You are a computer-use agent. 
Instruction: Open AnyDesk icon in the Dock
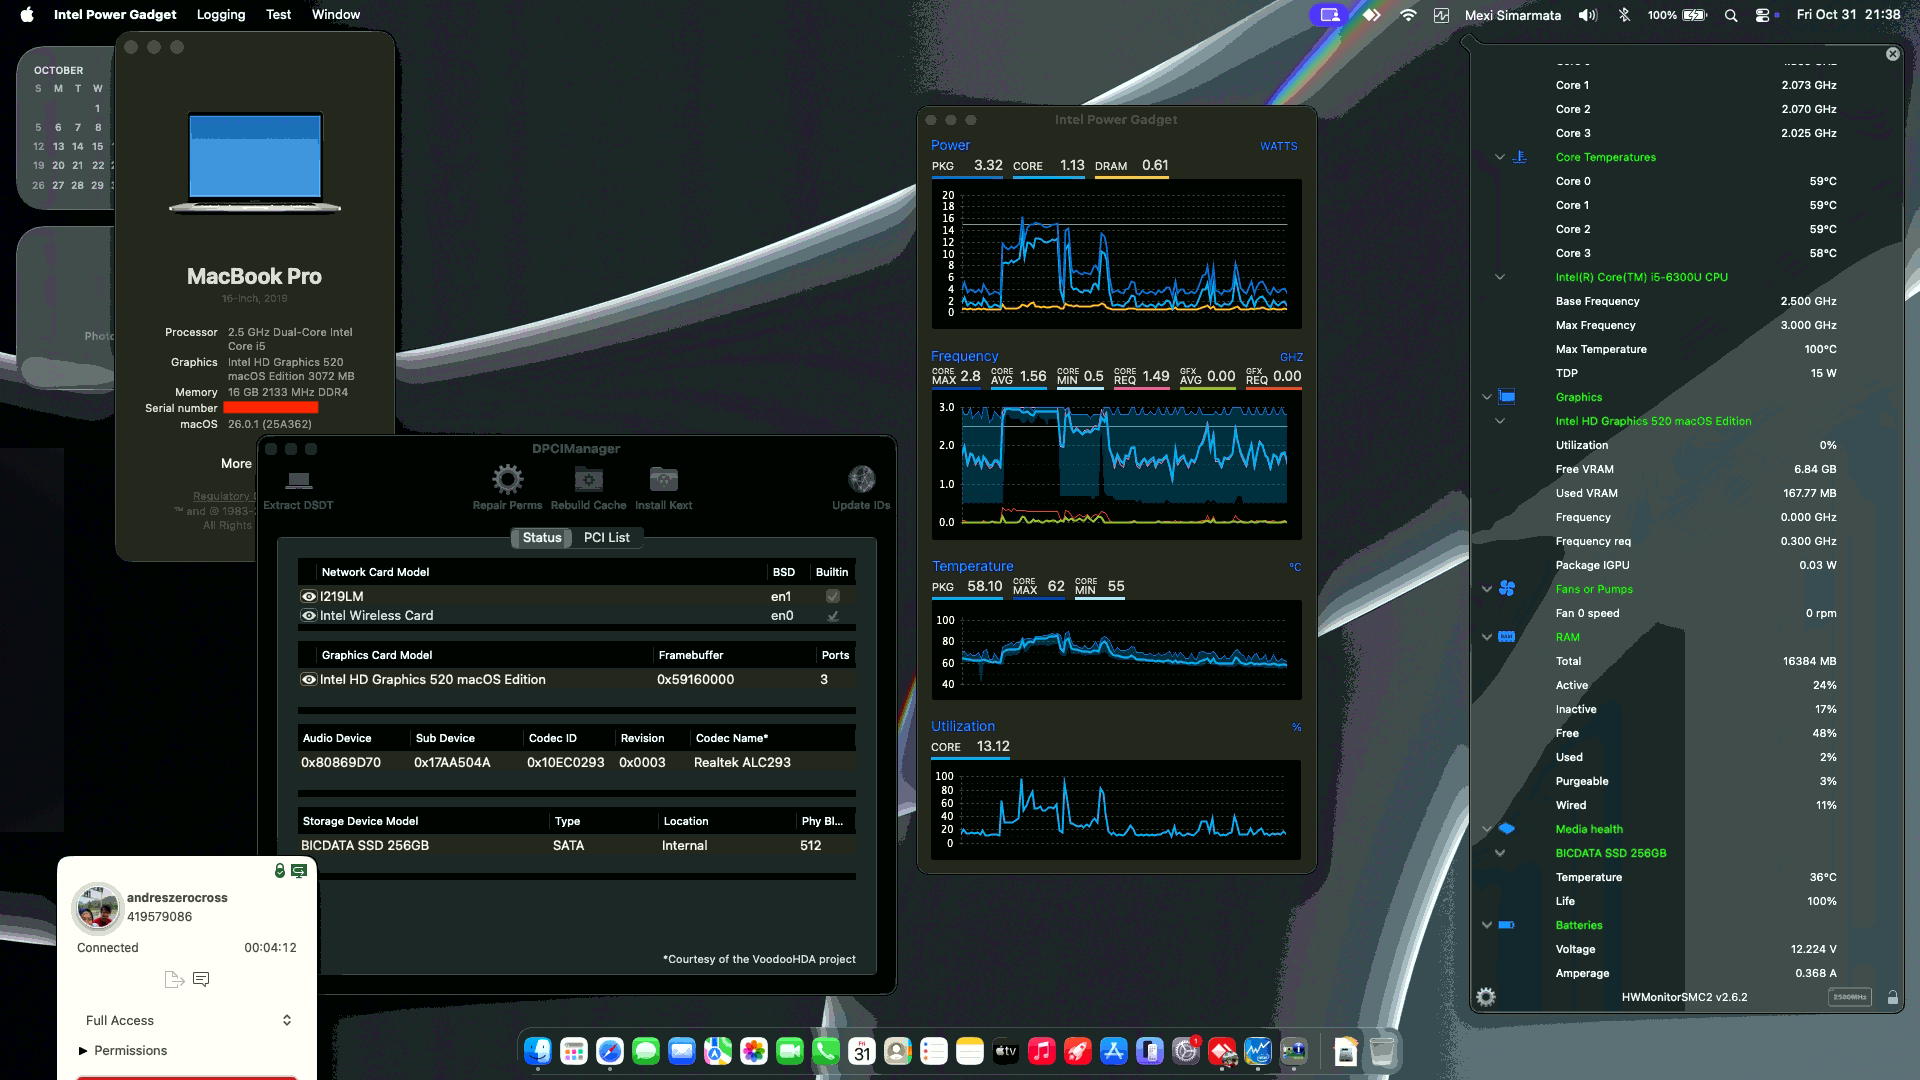coord(1222,1051)
